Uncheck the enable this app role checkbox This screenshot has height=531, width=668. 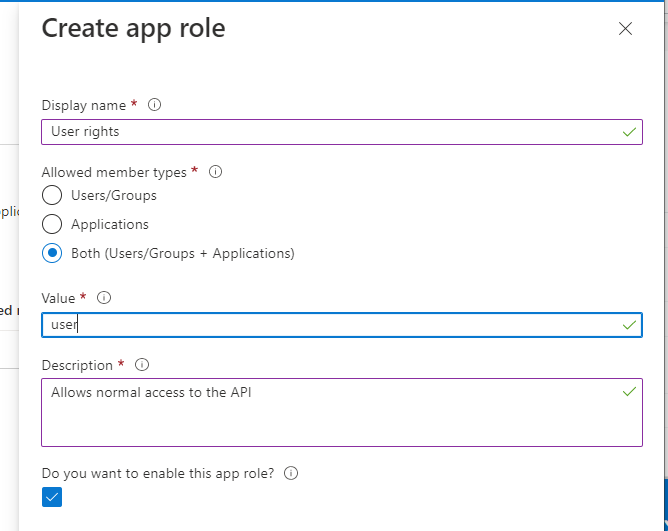(x=52, y=497)
